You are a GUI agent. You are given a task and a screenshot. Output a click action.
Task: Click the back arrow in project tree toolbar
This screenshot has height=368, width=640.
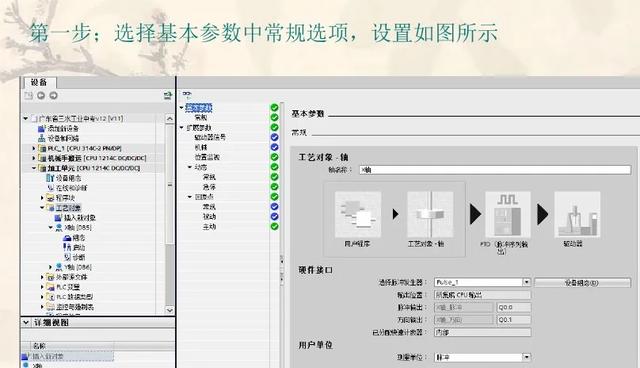[x=41, y=95]
